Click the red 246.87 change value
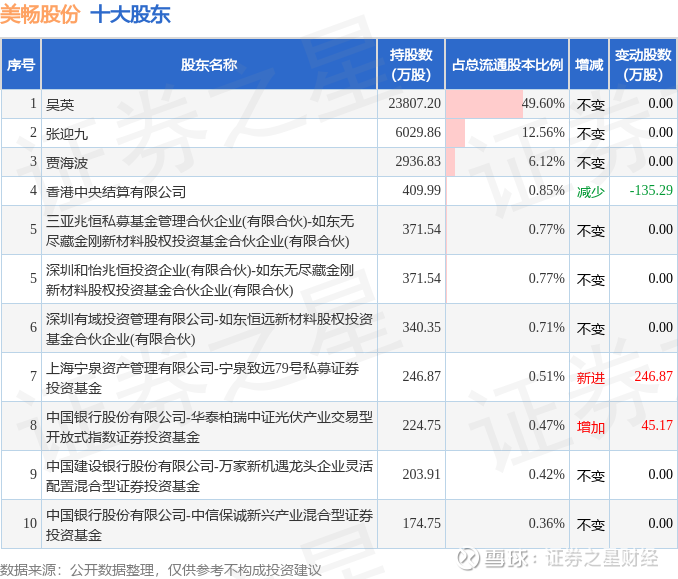 [653, 376]
